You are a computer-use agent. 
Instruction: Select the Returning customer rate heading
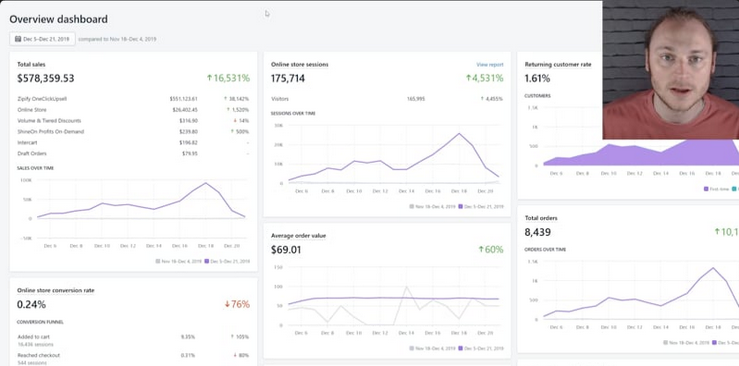pos(558,64)
